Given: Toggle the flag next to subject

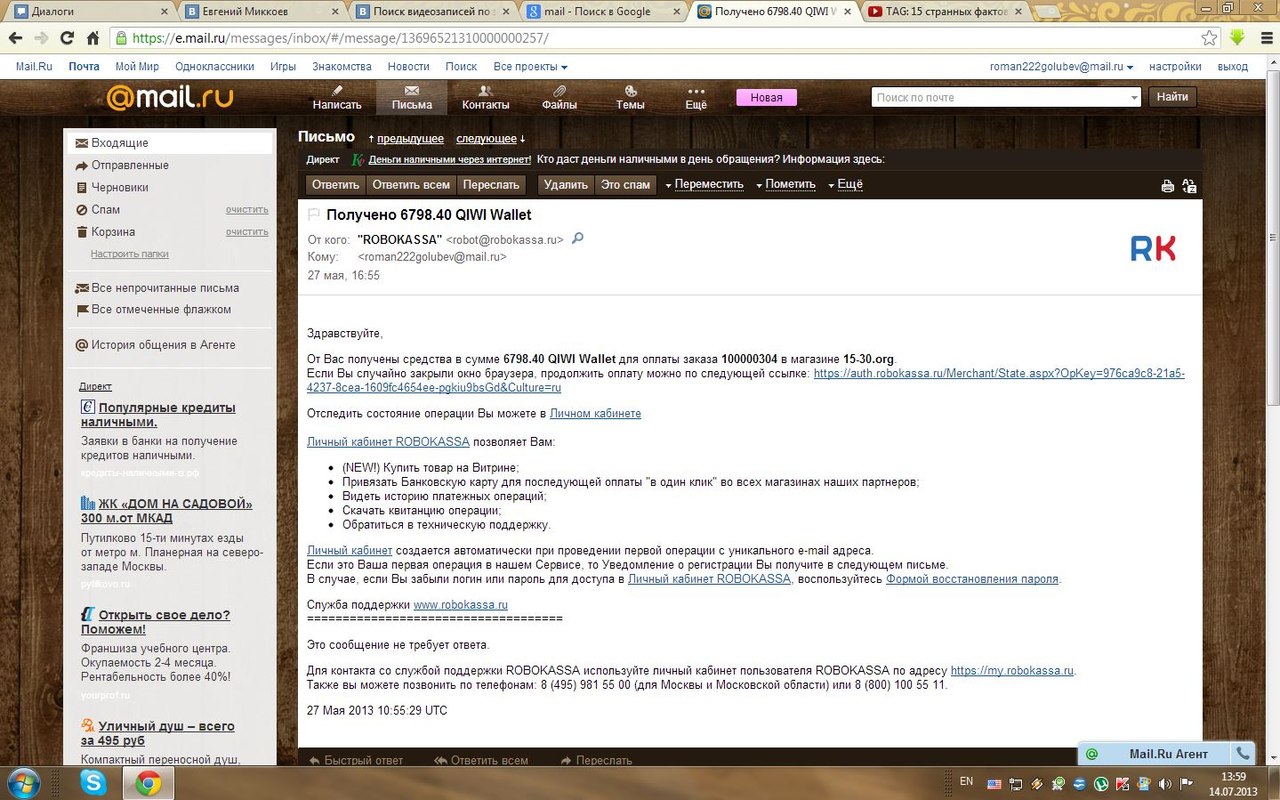Looking at the screenshot, I should [x=313, y=214].
